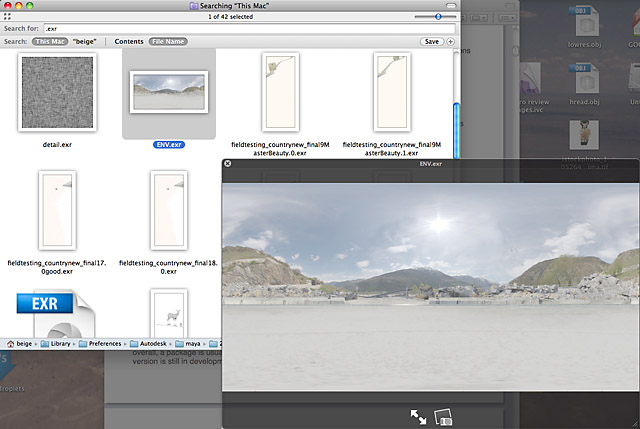The width and height of the screenshot is (640, 429).
Task: Zoom the Finder search window with the green button
Action: (30, 6)
